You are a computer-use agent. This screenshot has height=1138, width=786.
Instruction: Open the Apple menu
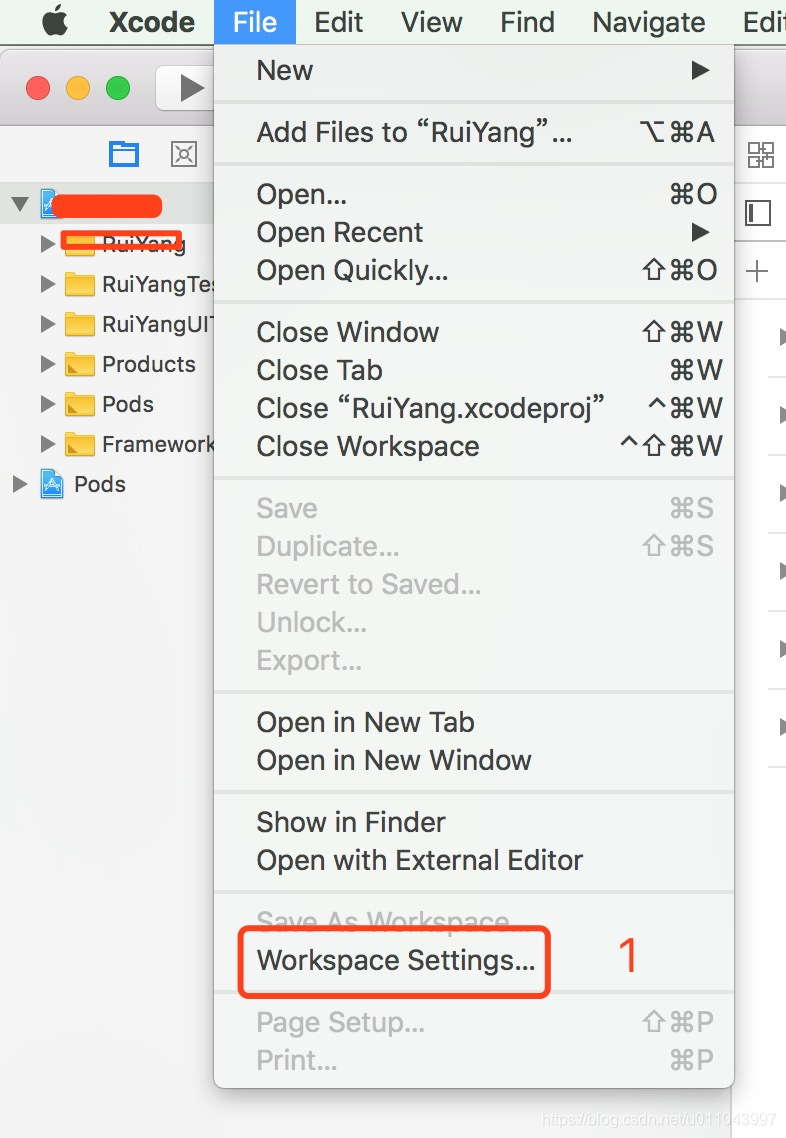tap(55, 21)
